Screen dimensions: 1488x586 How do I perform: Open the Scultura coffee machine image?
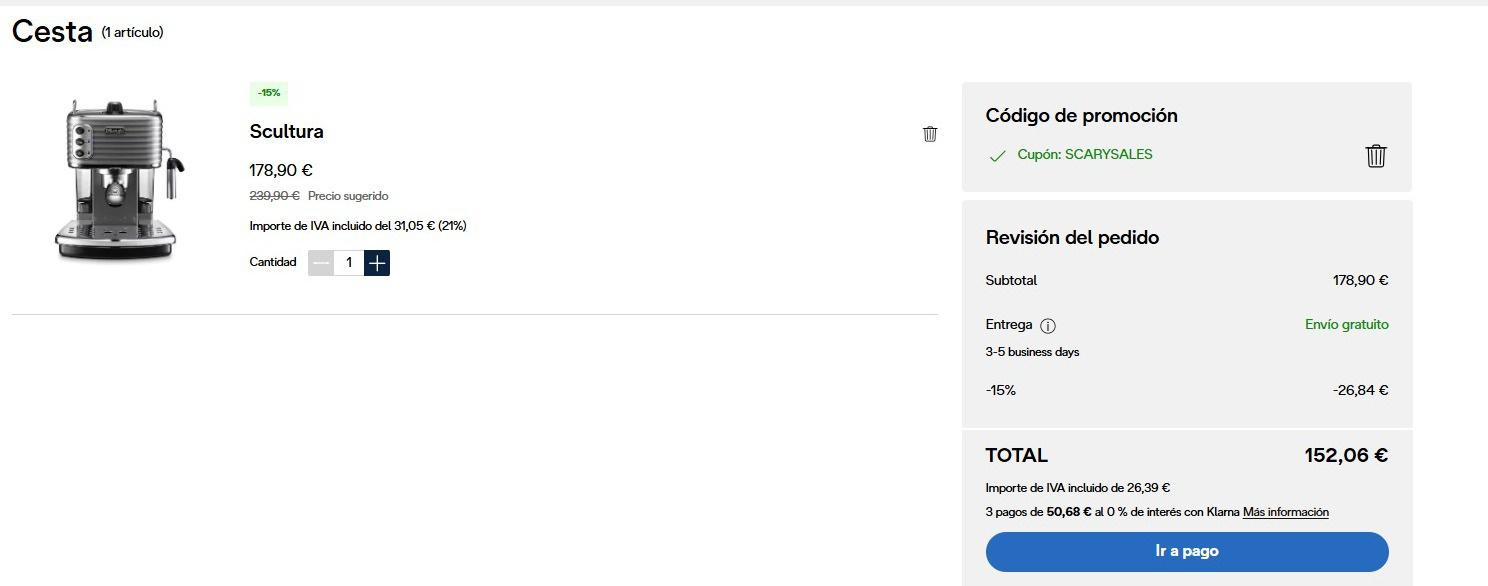click(120, 180)
